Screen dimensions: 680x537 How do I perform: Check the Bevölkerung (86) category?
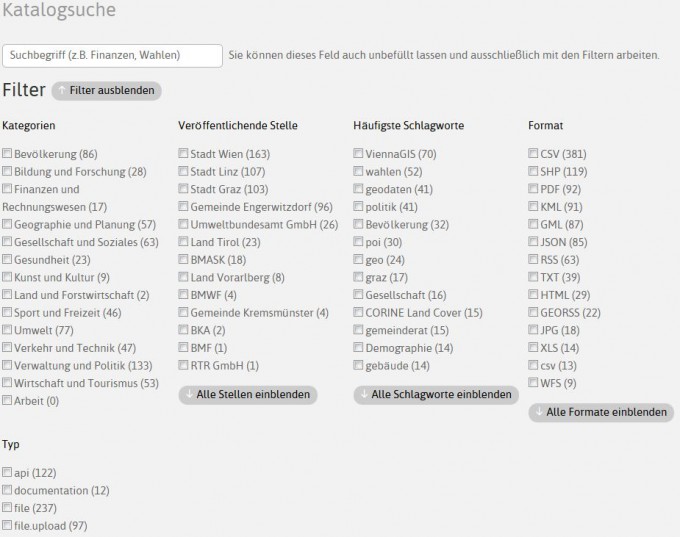7,153
